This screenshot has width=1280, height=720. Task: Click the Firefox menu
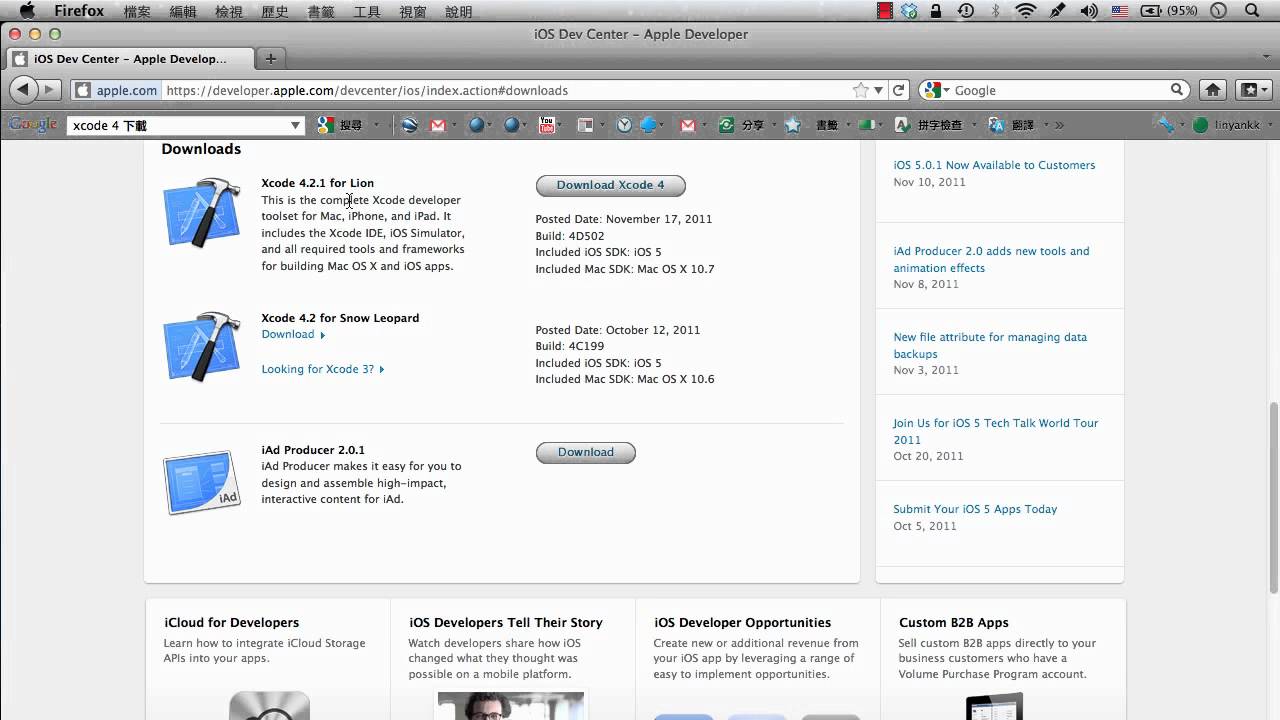click(79, 11)
